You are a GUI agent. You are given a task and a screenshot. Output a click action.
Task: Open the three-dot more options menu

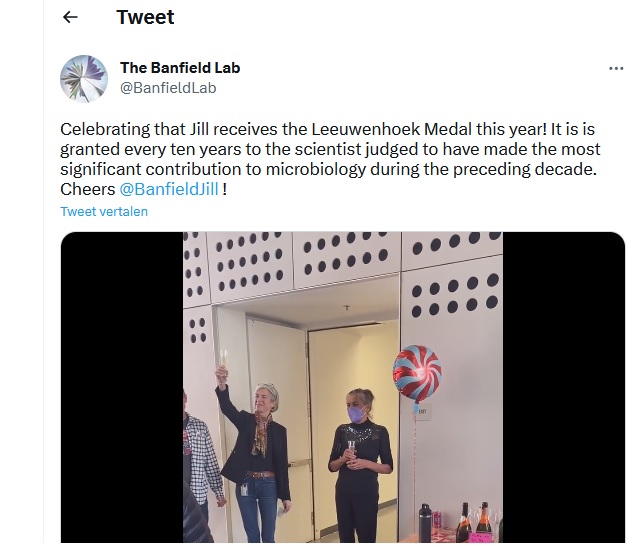click(616, 69)
